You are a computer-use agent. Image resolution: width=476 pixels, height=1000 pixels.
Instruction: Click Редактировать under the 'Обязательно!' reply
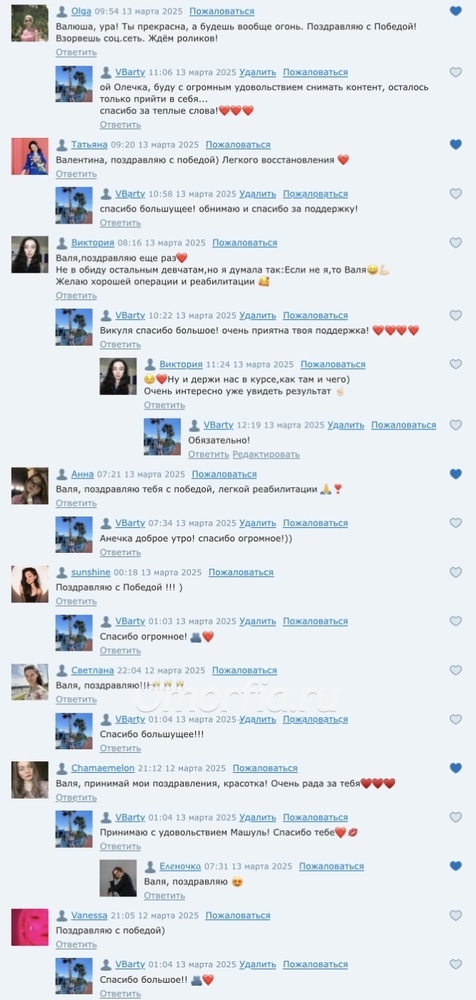(266, 454)
